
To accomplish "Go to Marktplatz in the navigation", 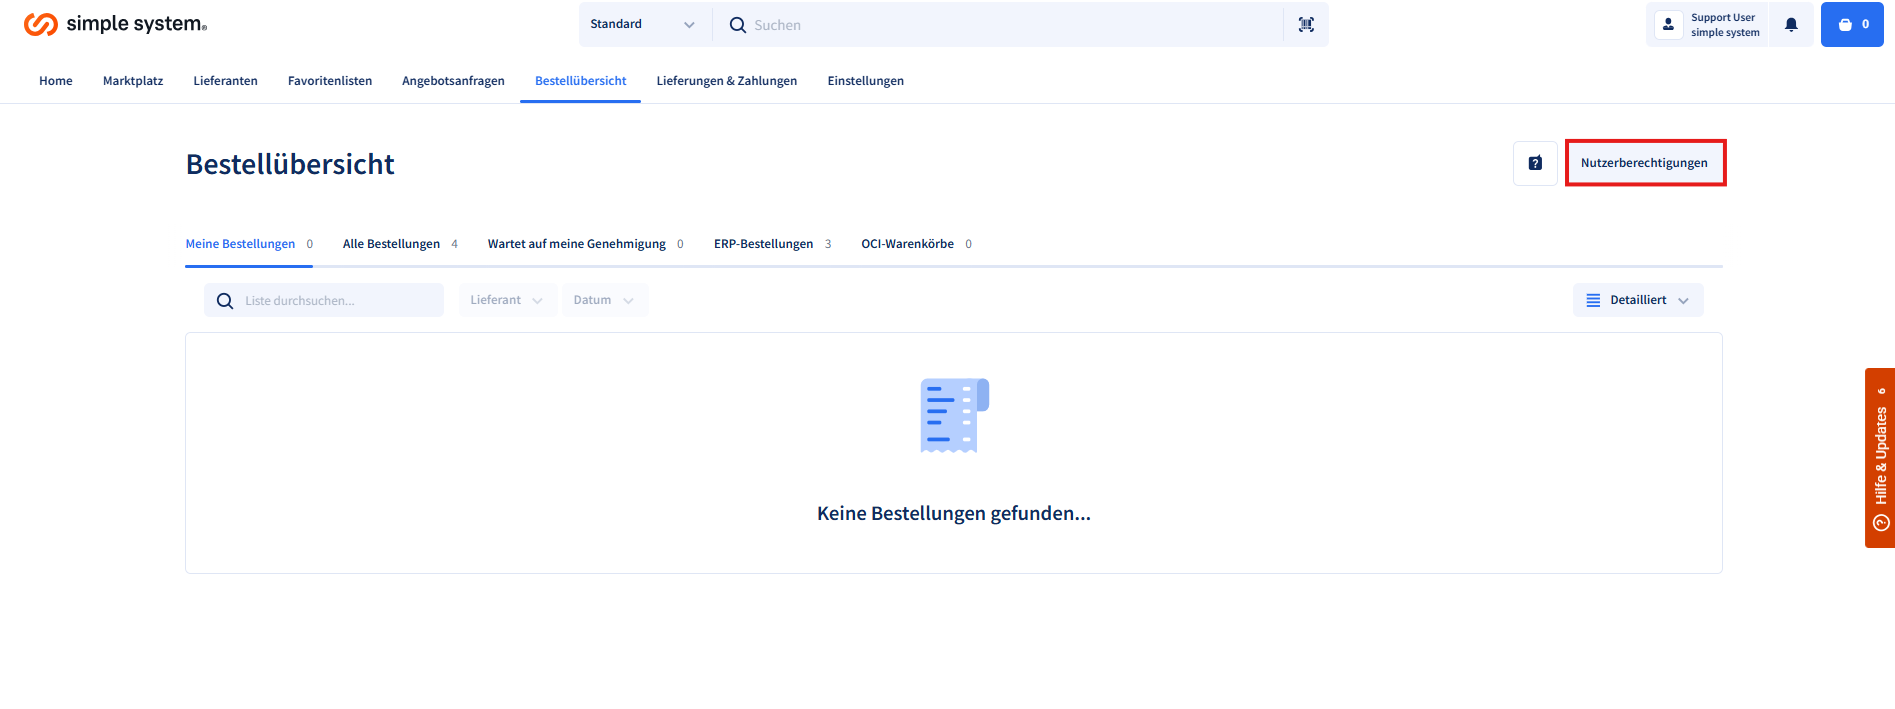I will click(133, 81).
